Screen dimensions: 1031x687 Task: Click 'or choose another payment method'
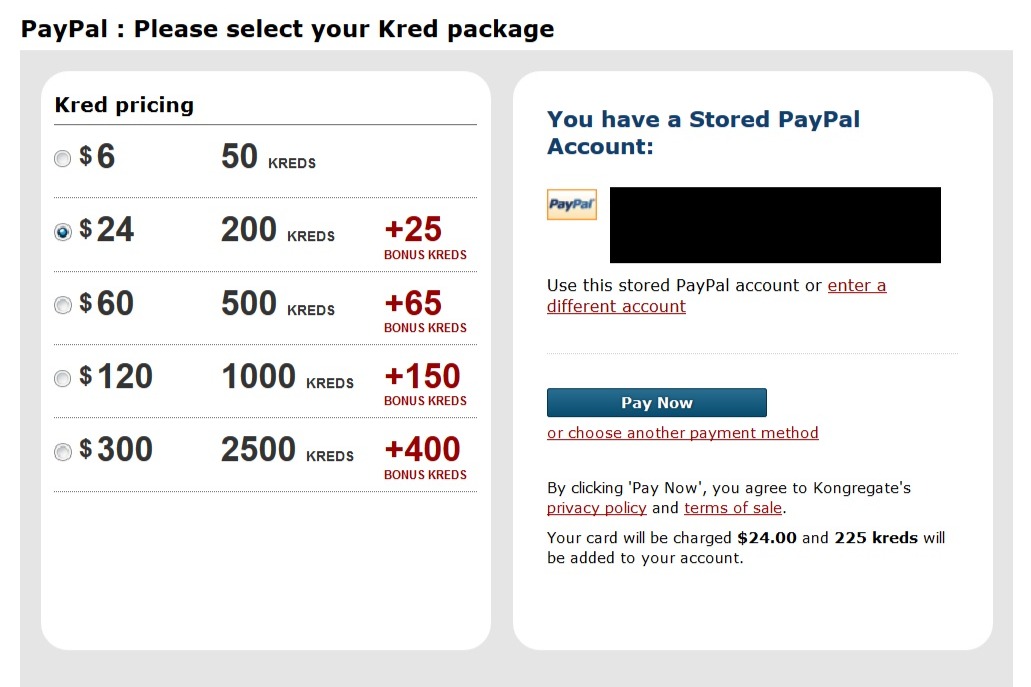pos(683,433)
